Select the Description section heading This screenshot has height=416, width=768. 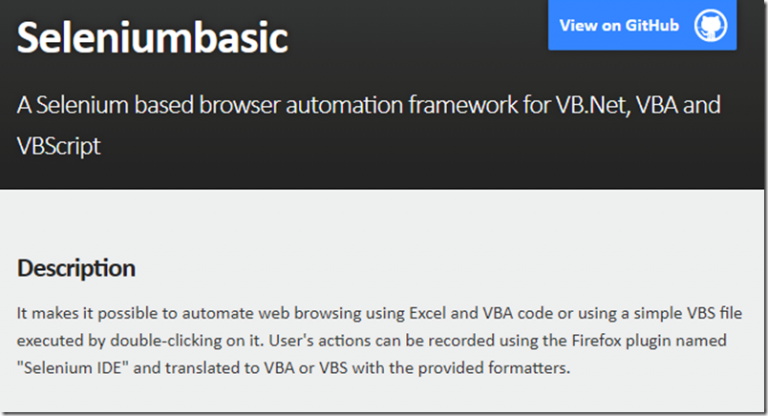click(76, 268)
